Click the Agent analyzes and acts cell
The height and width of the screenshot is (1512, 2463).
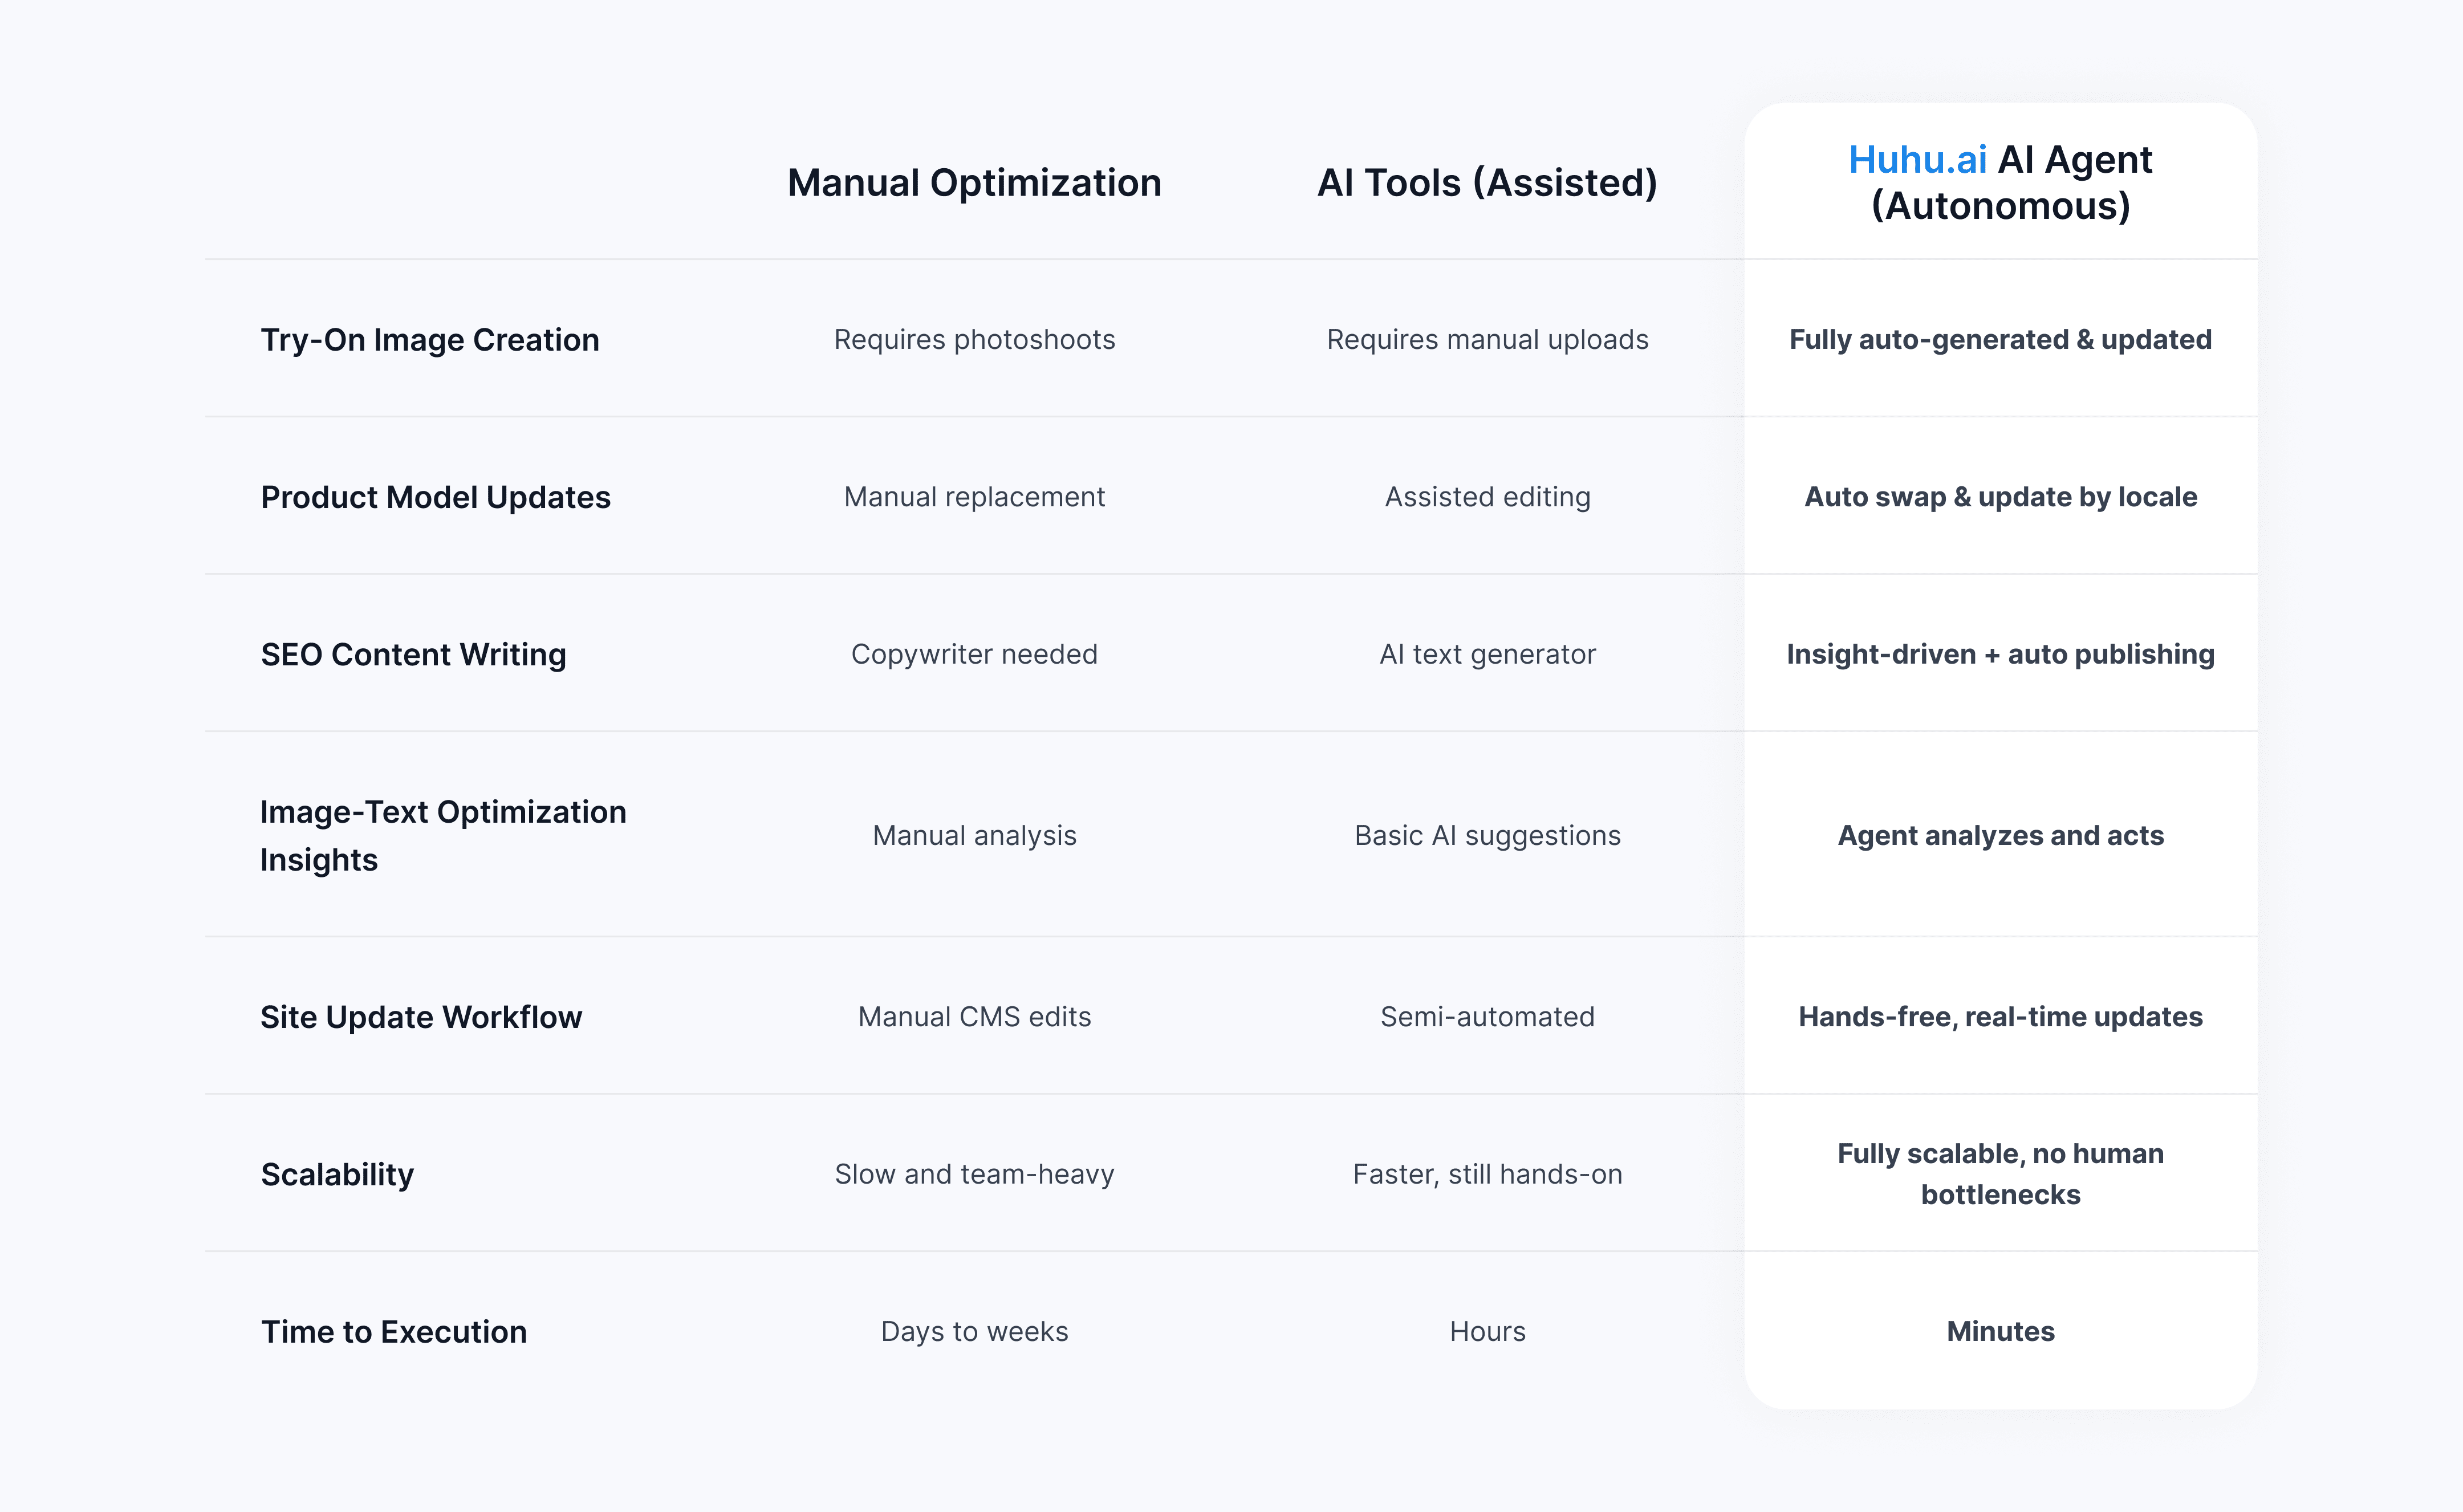[x=2000, y=835]
